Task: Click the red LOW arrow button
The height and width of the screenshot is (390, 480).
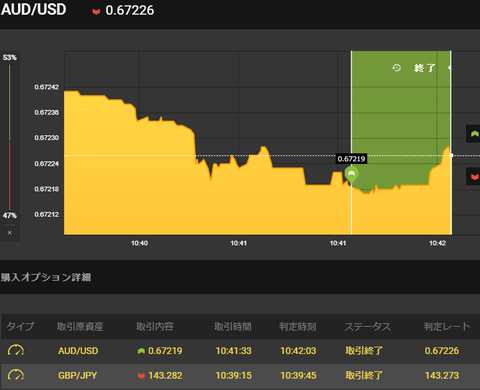Action: [473, 177]
